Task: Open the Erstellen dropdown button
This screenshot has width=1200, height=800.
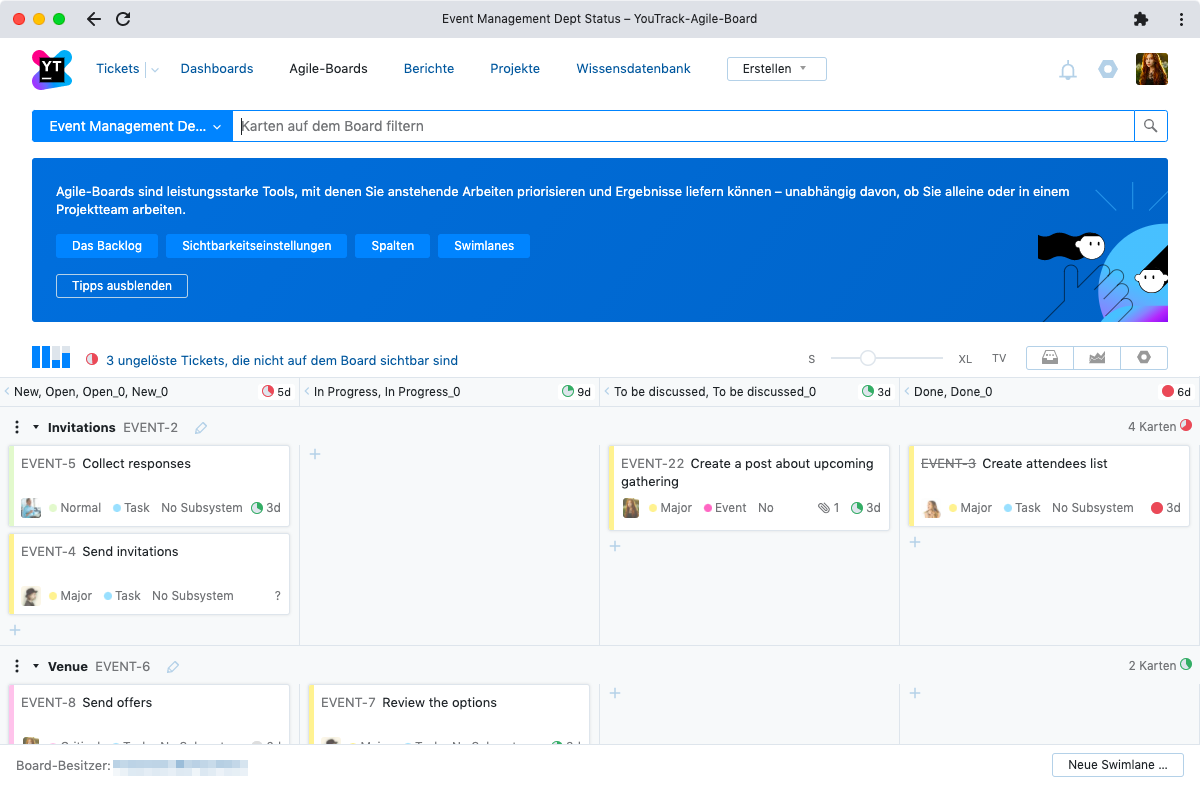Action: (776, 69)
